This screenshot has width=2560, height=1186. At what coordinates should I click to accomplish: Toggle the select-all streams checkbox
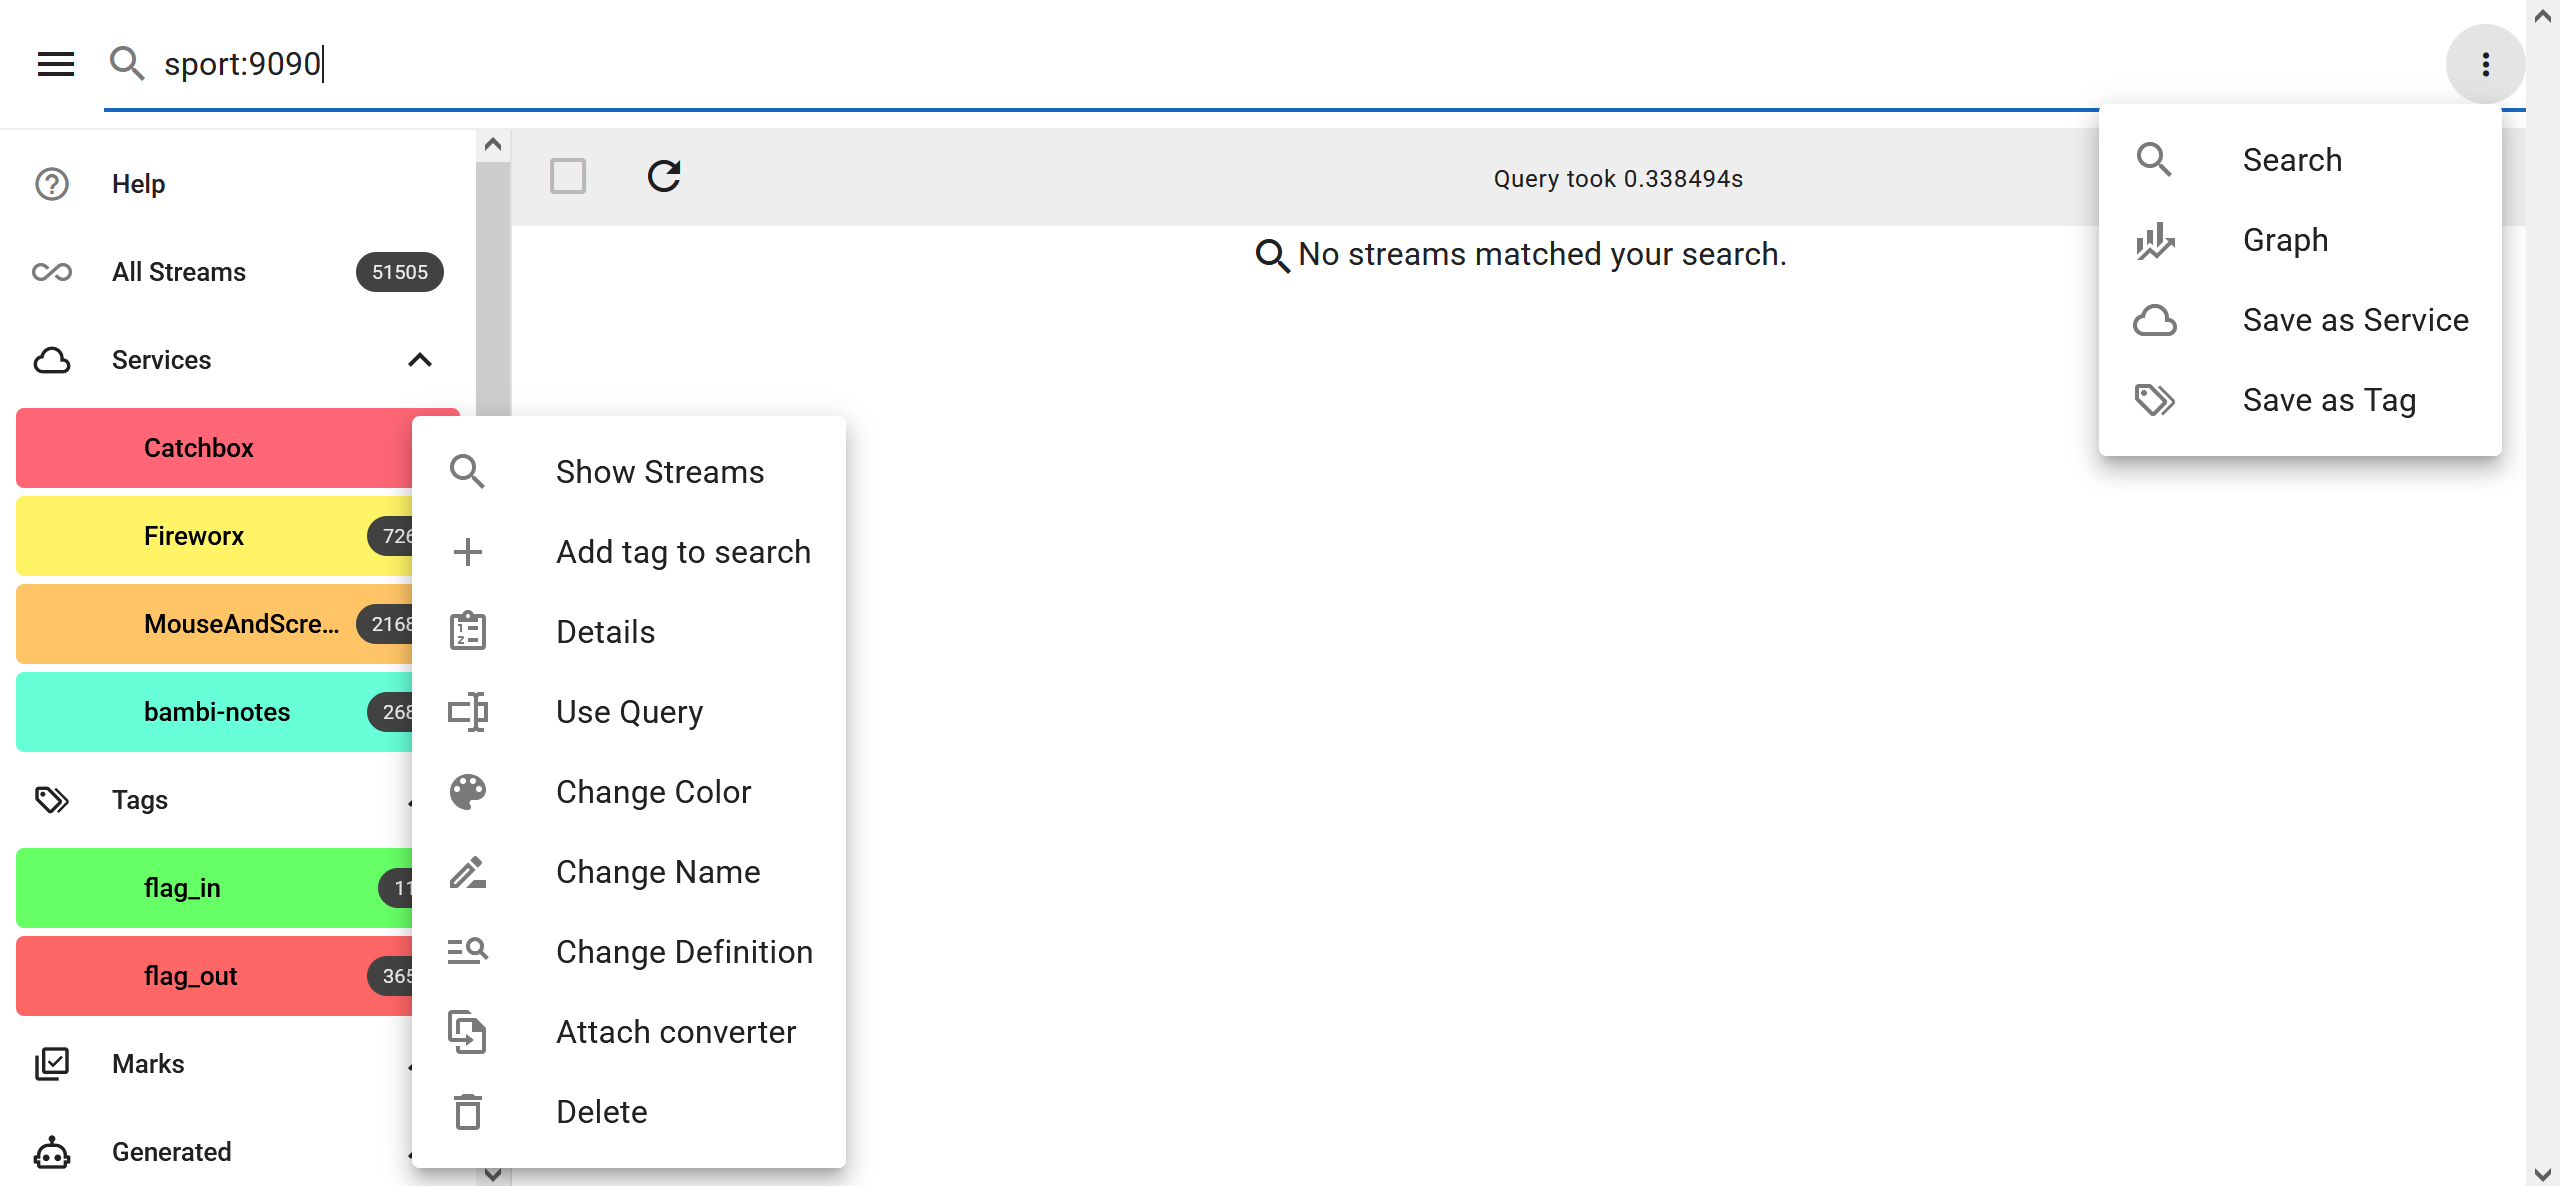(567, 176)
